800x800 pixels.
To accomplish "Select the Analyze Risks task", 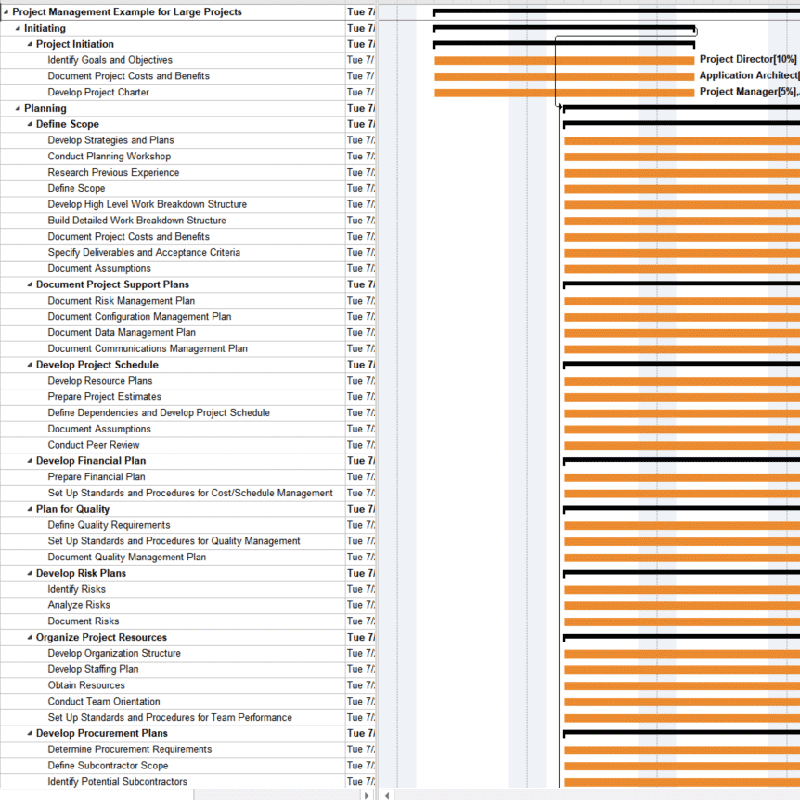I will coord(79,605).
